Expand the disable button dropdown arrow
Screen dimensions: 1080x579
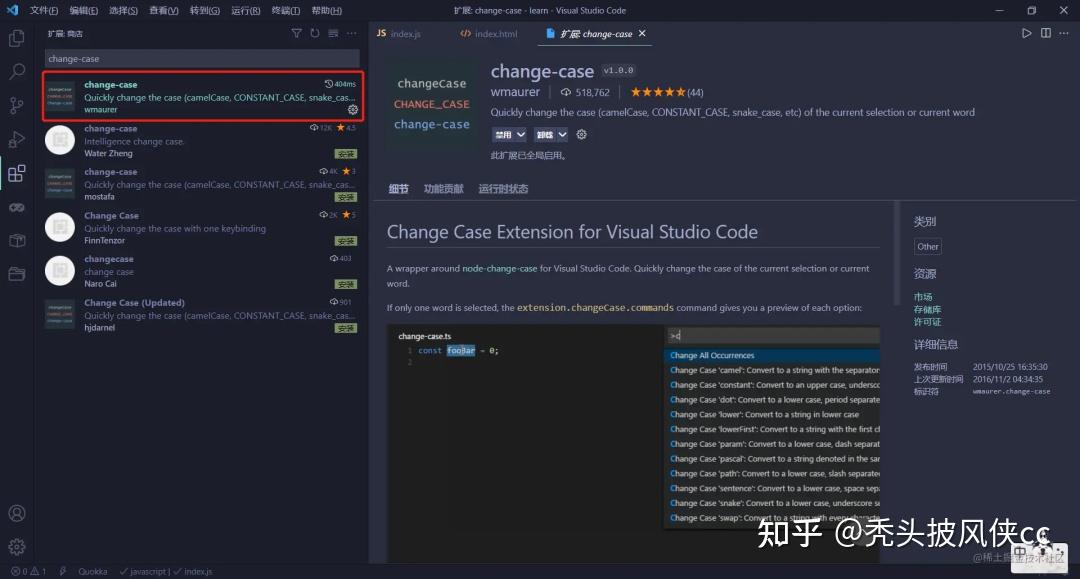click(521, 134)
